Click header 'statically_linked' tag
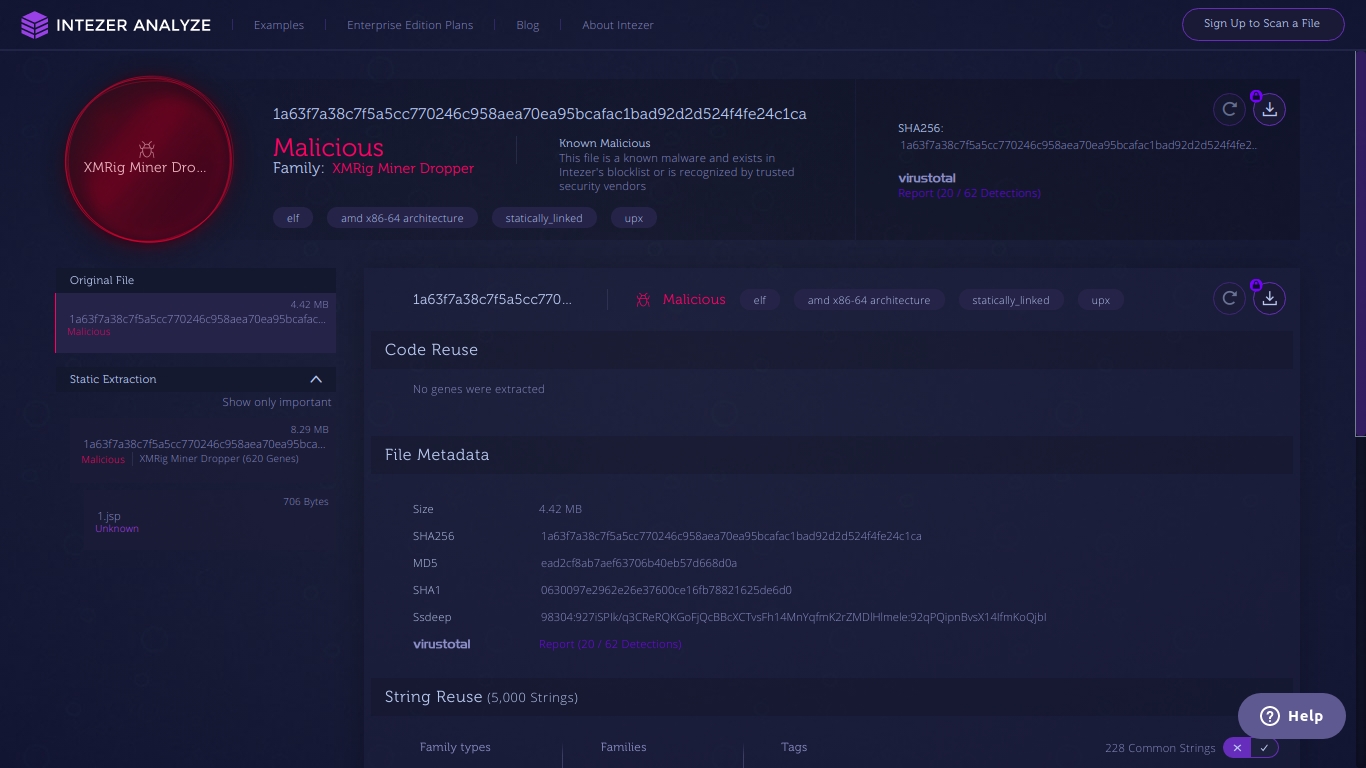Screen dimensions: 1366x768 pyautogui.click(x=544, y=218)
